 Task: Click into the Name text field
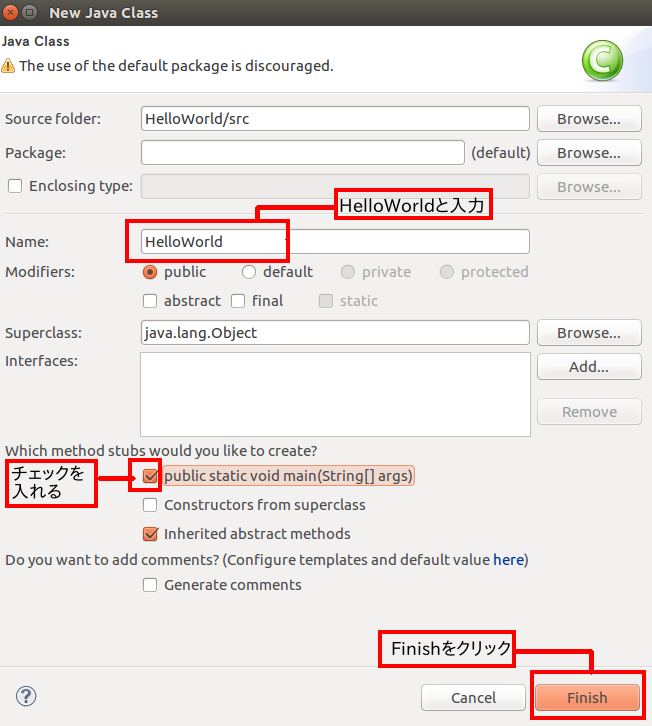coord(335,242)
